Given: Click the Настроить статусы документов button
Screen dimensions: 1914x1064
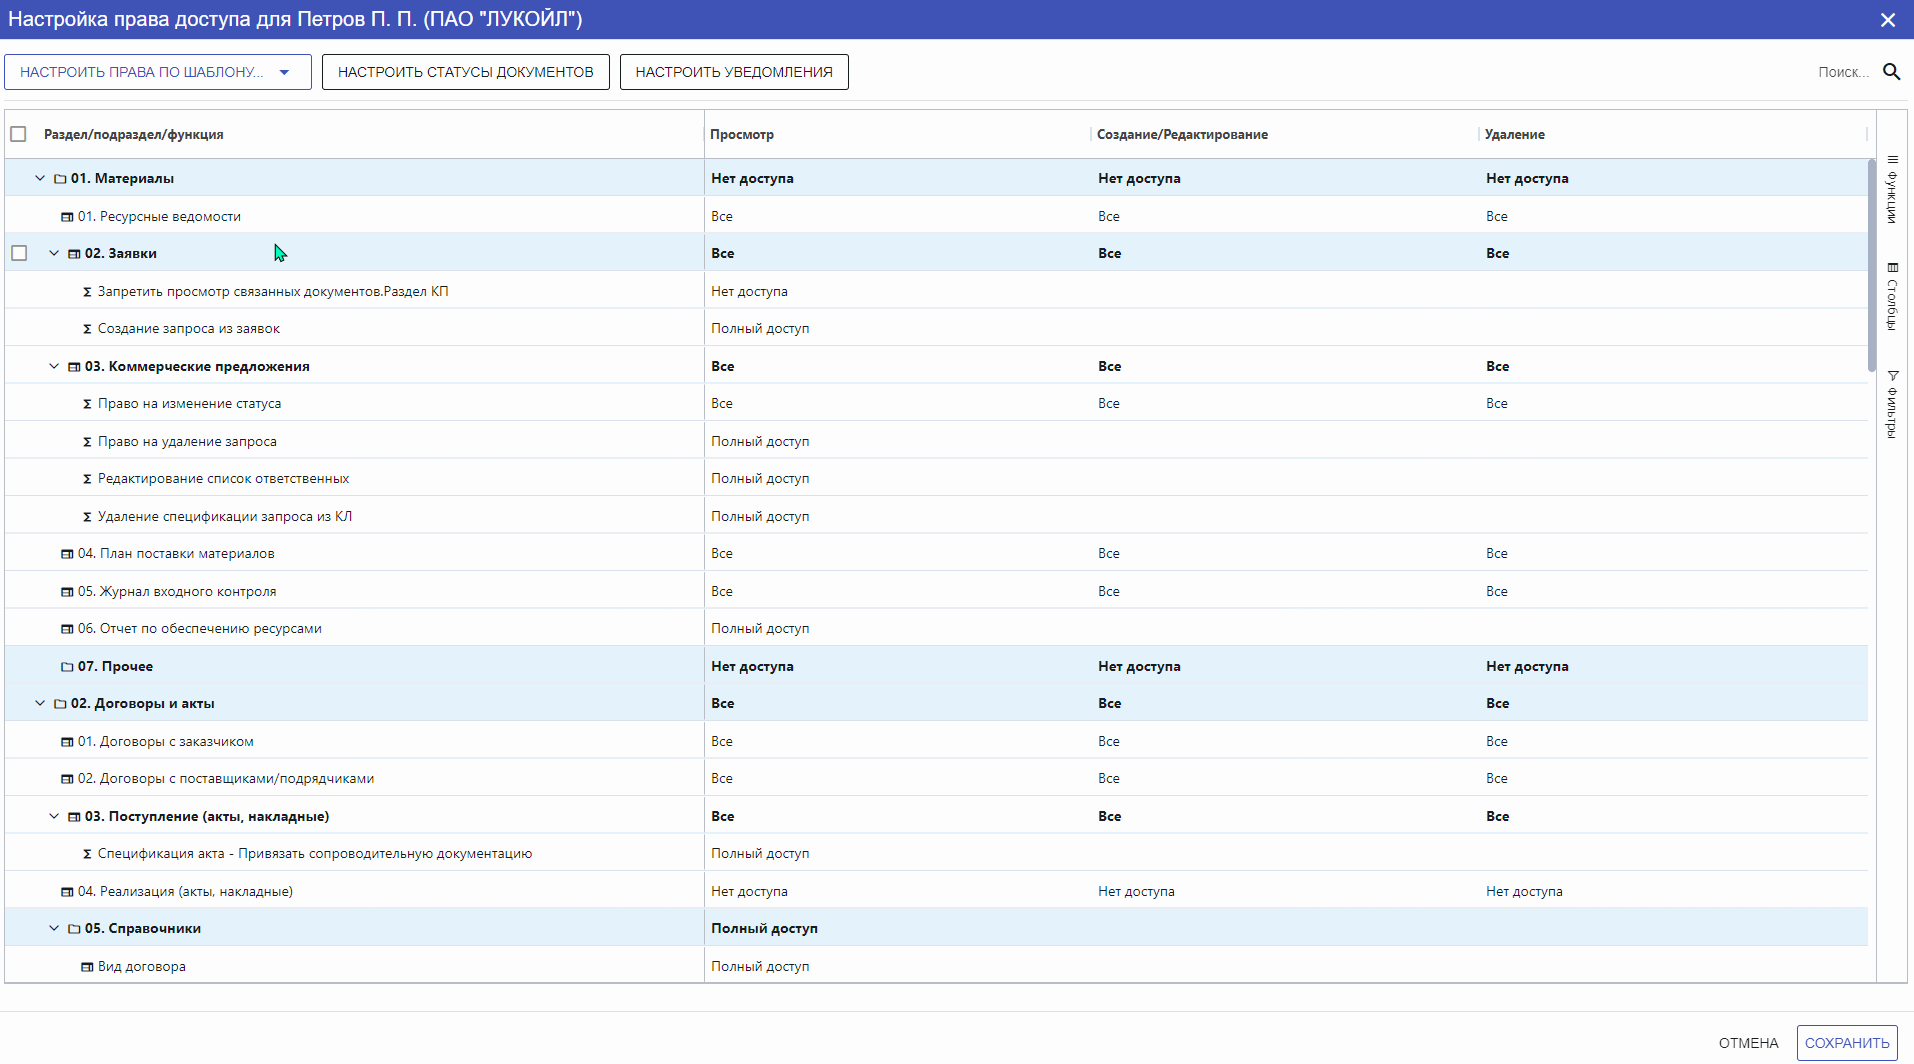Looking at the screenshot, I should point(466,72).
